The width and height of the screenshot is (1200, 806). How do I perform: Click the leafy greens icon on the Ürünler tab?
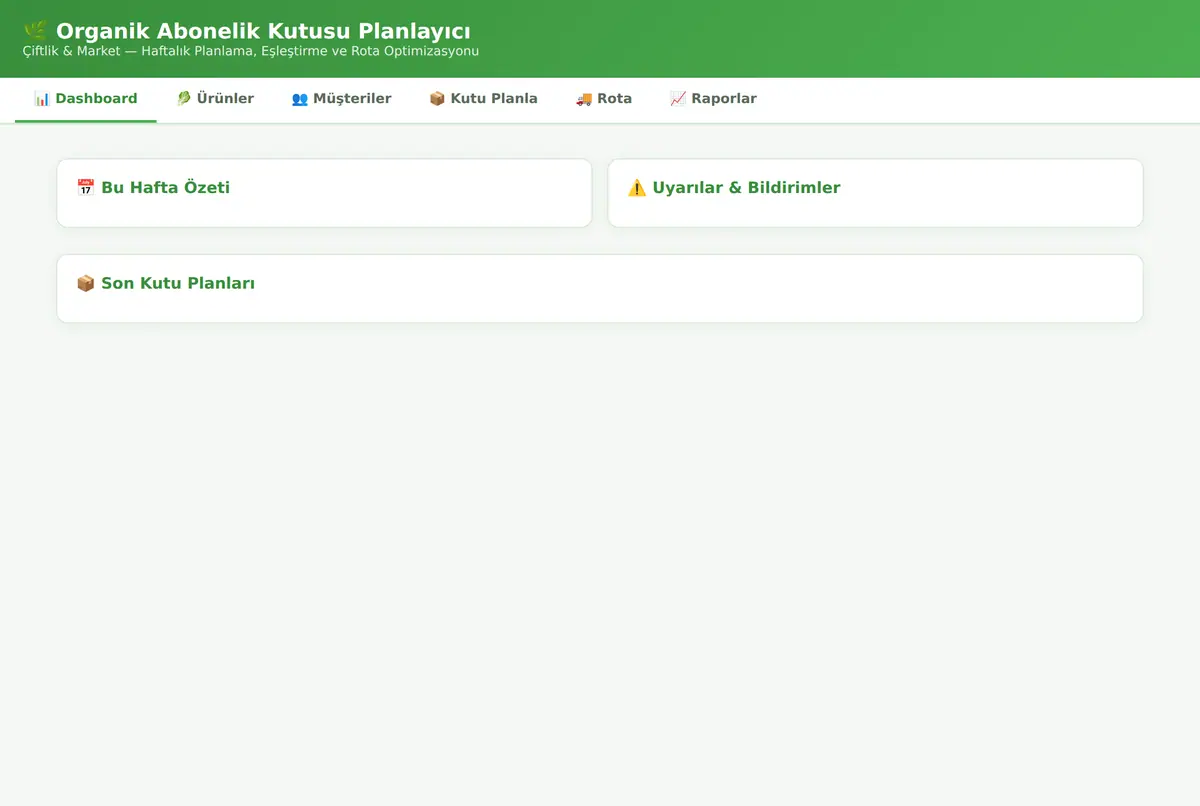click(184, 99)
